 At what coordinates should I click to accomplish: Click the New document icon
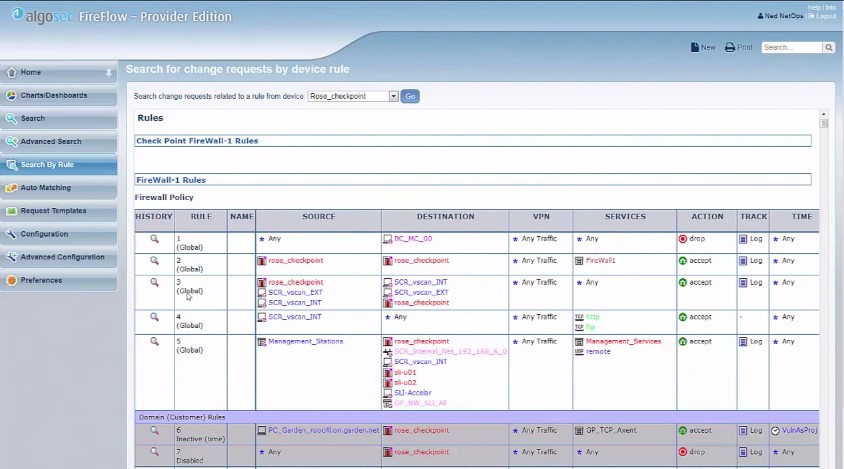click(x=695, y=47)
